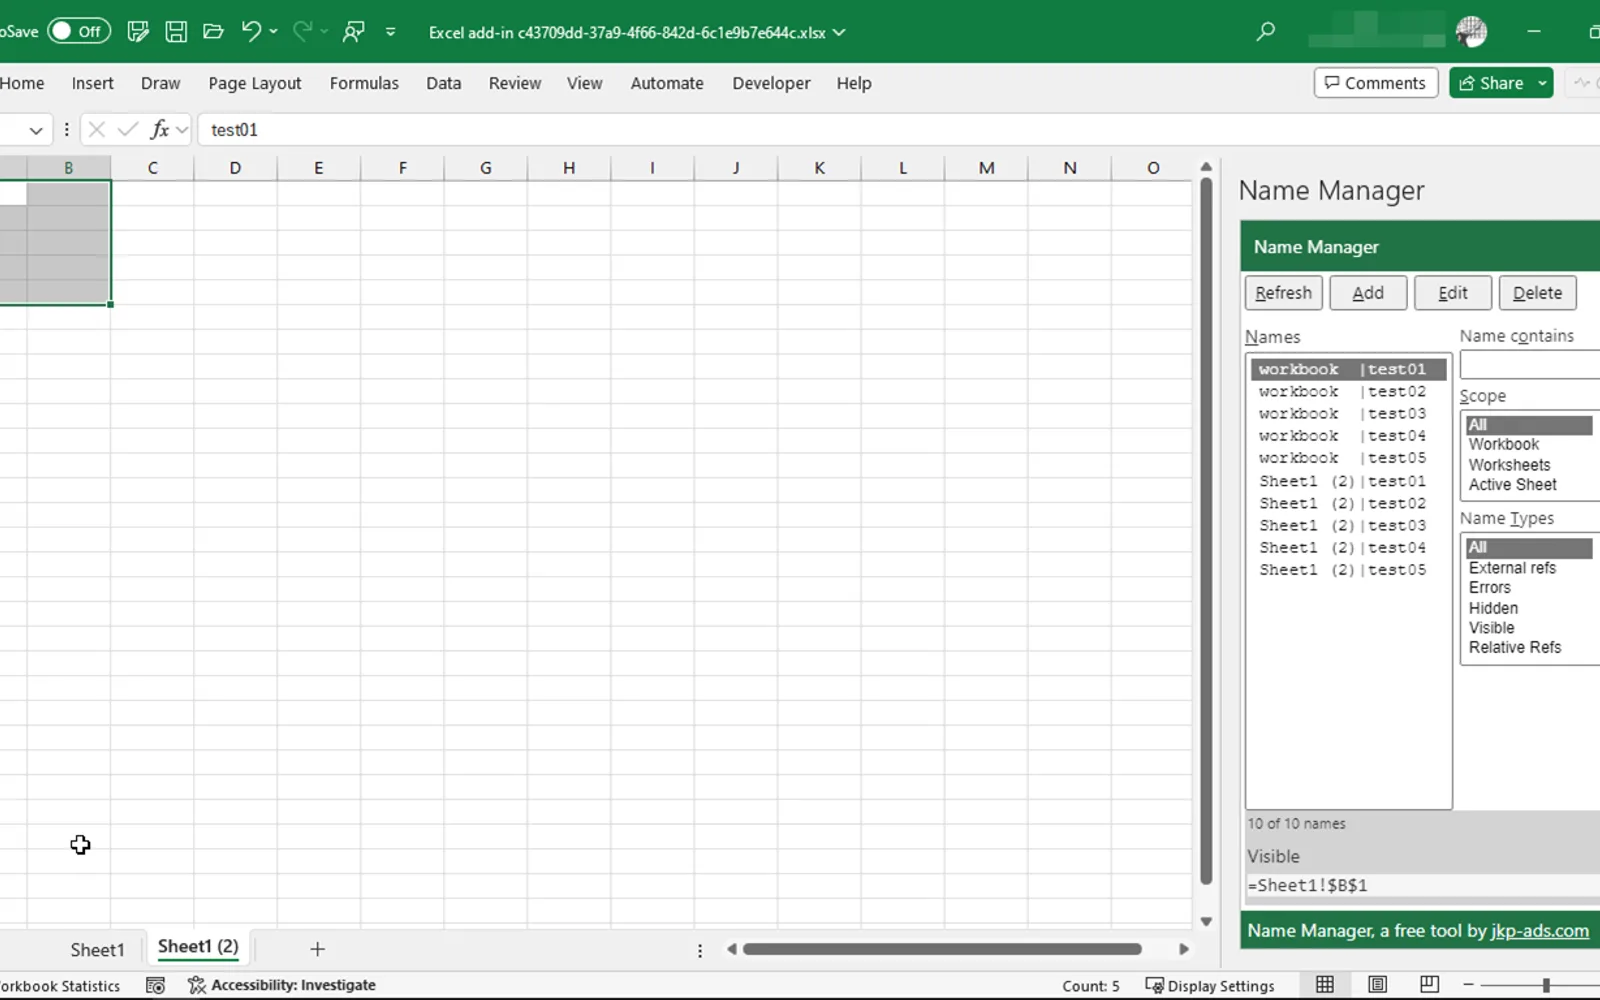
Task: Click the Undo arrow icon
Action: 250,32
